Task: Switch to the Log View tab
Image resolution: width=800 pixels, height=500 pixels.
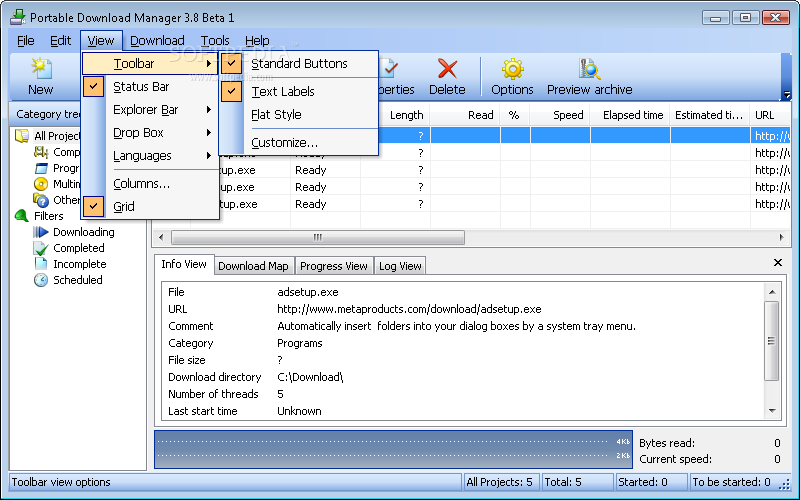Action: pyautogui.click(x=400, y=266)
